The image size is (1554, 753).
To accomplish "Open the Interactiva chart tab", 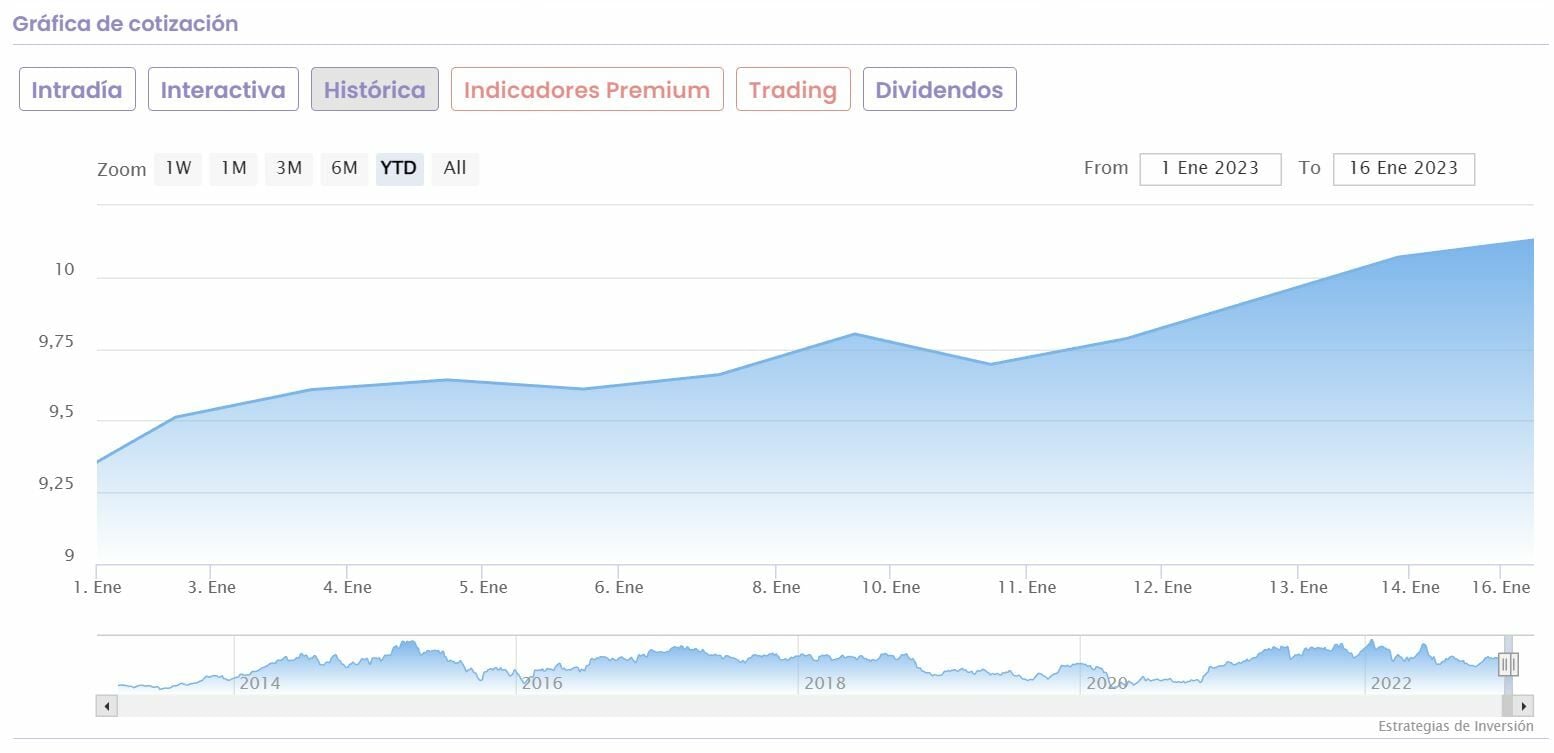I will pyautogui.click(x=223, y=90).
